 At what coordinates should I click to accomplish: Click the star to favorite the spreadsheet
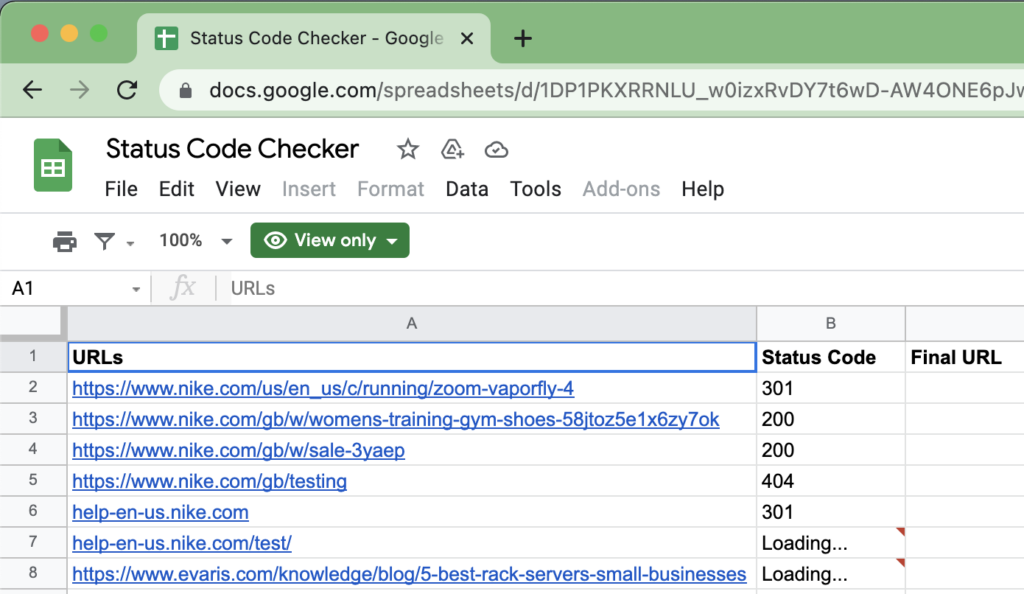(407, 149)
